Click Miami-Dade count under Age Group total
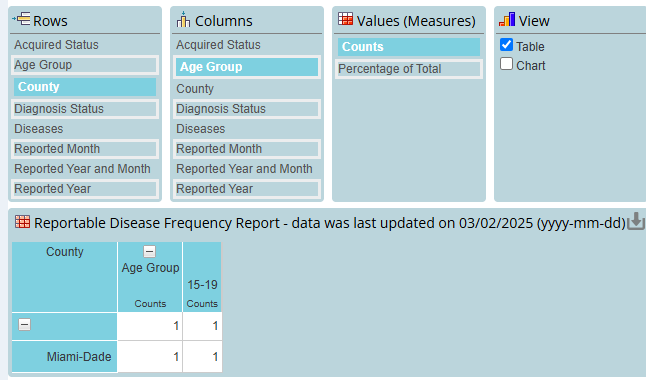This screenshot has height=380, width=646. click(150, 357)
